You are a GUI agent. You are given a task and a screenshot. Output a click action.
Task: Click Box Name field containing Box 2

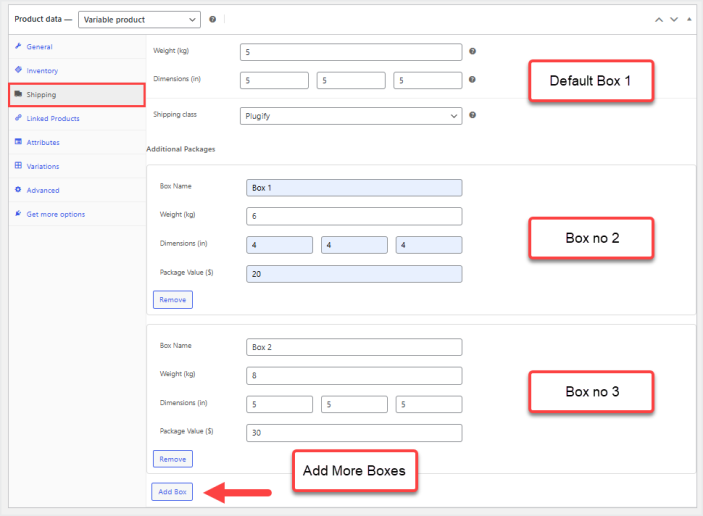(354, 347)
